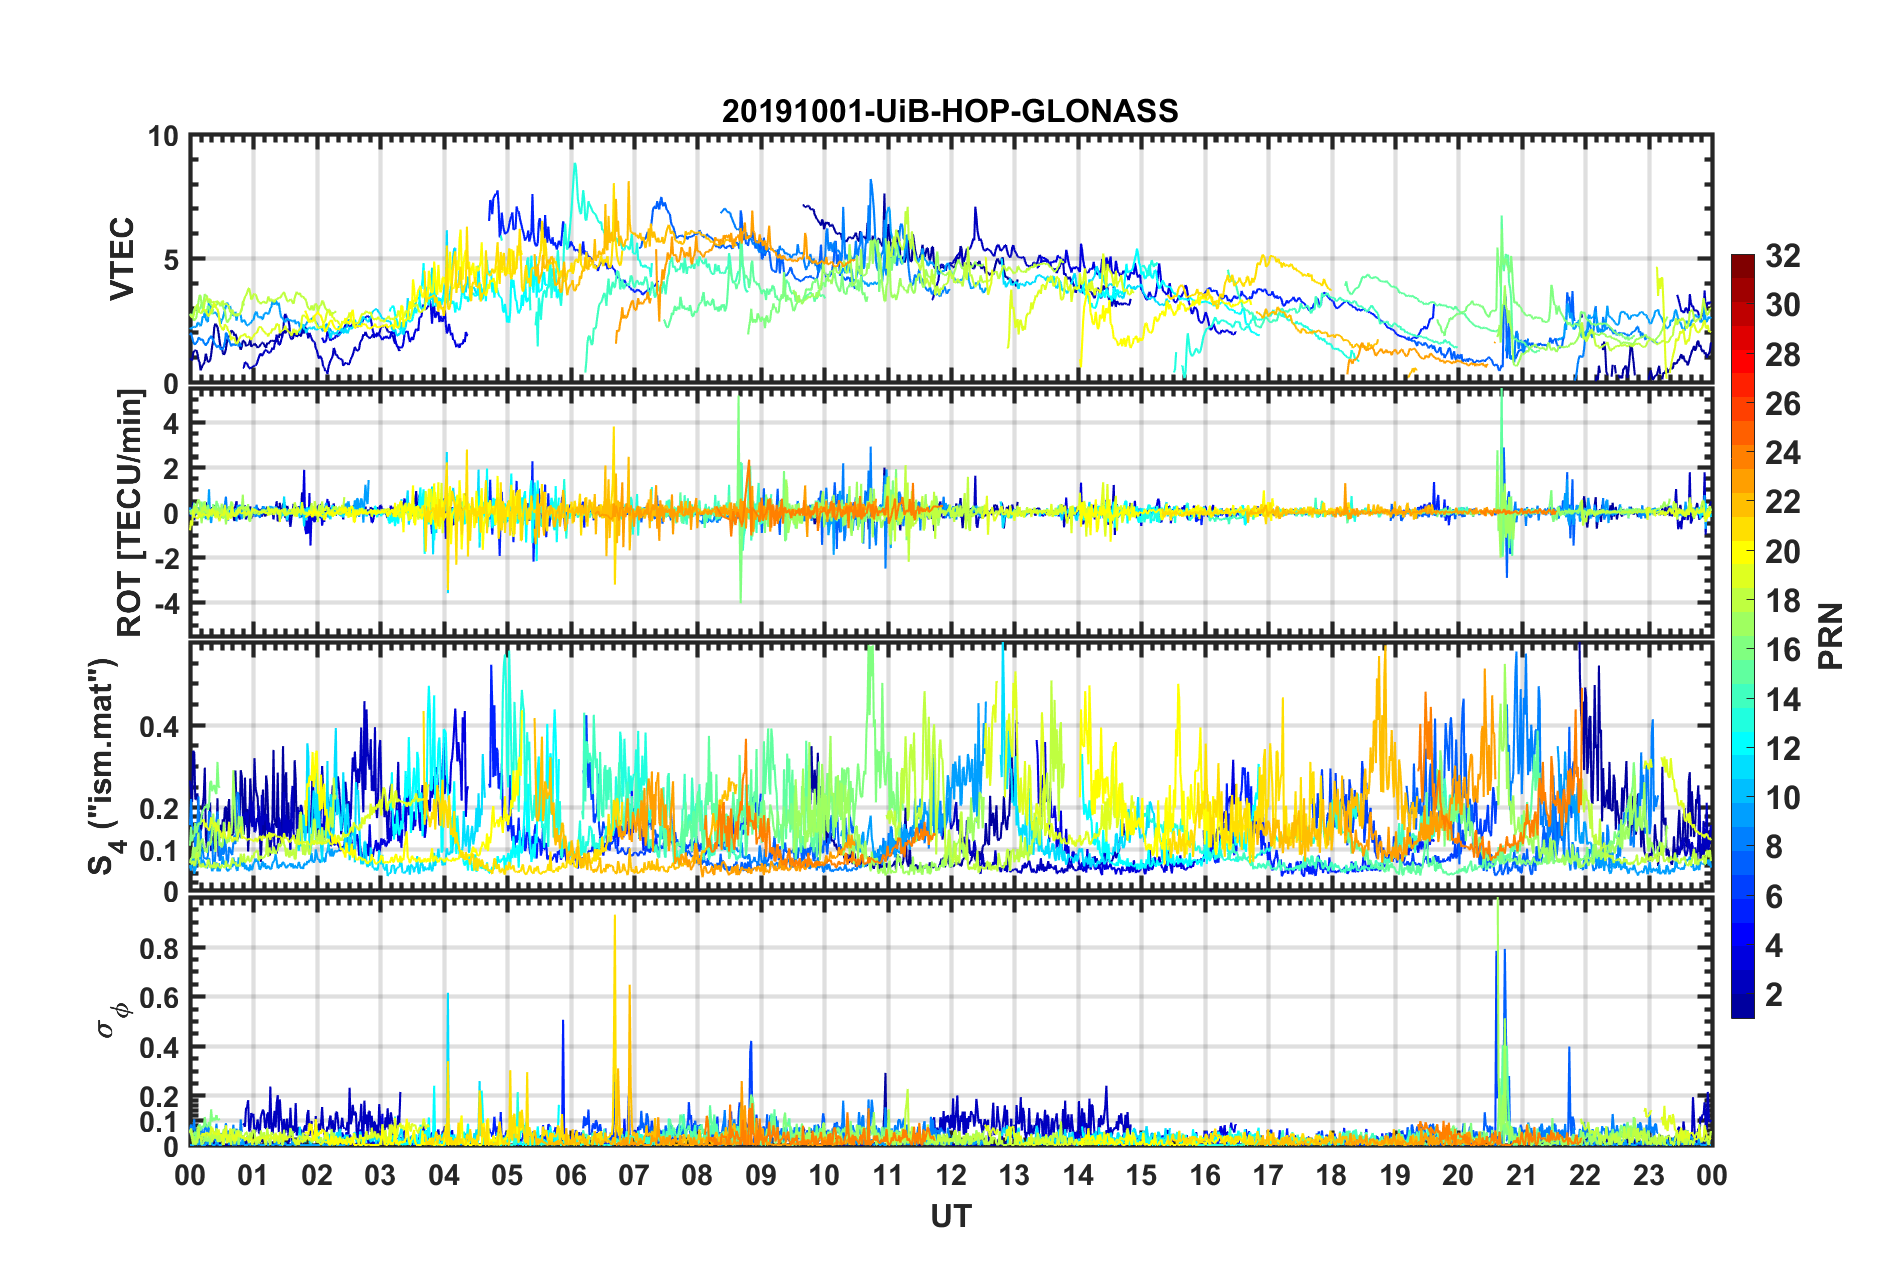
Task: Click VTEC y-axis tick label 10
Action: coord(164,136)
